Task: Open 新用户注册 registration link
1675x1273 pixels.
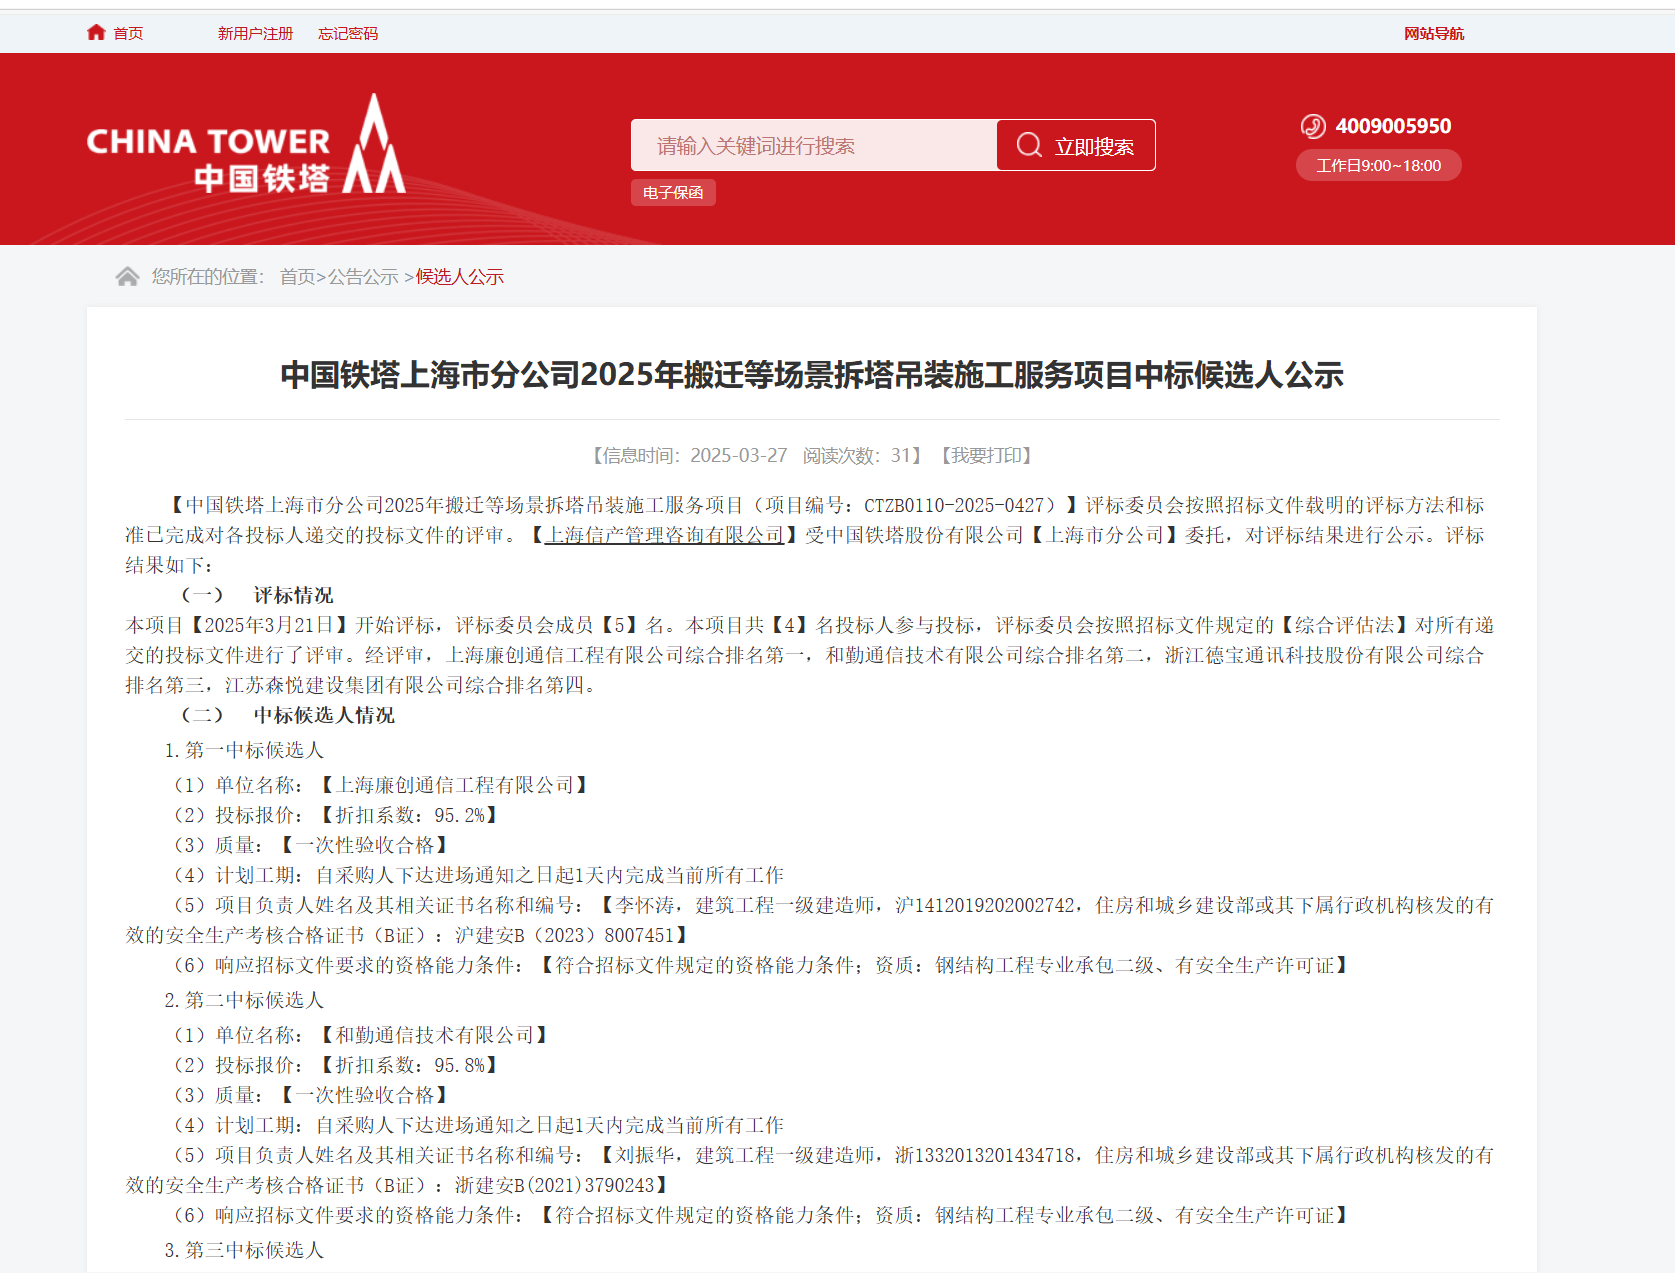Action: [255, 34]
